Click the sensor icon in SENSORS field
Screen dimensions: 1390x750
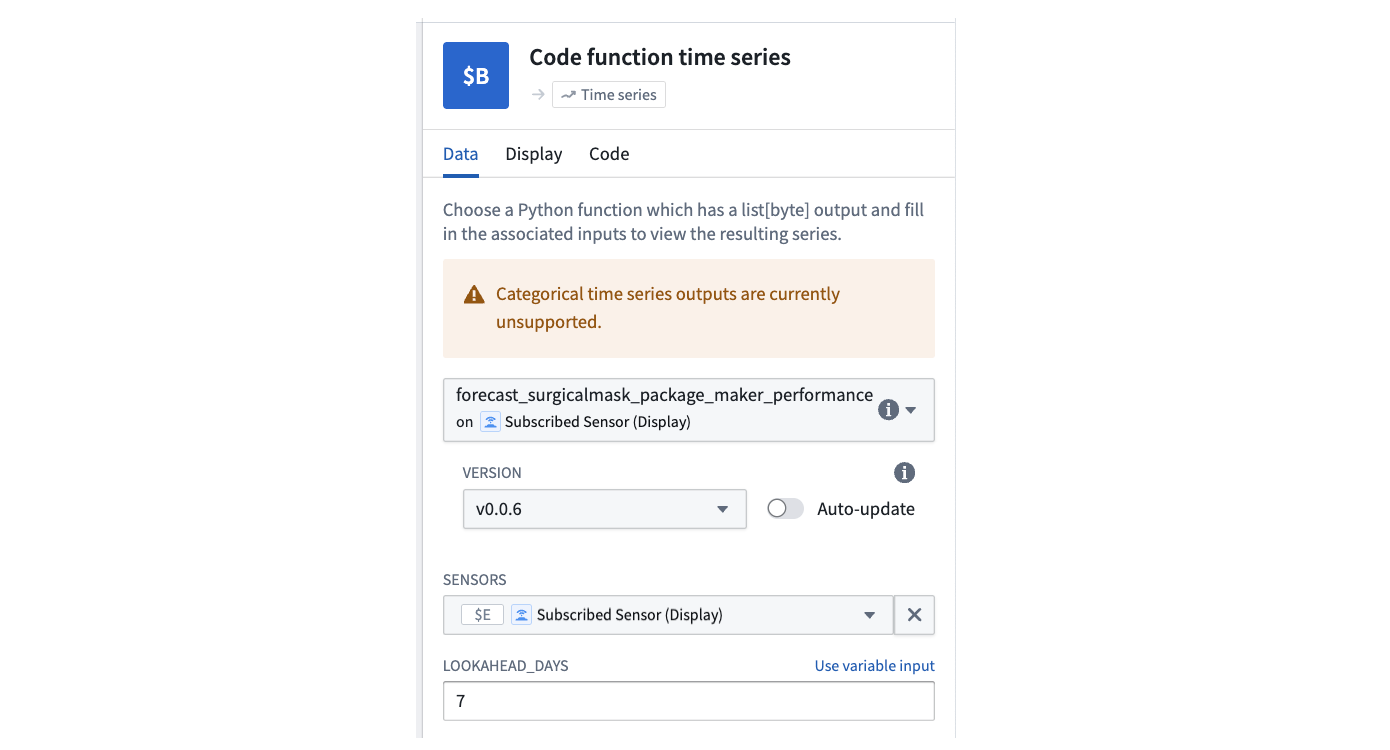pos(521,615)
